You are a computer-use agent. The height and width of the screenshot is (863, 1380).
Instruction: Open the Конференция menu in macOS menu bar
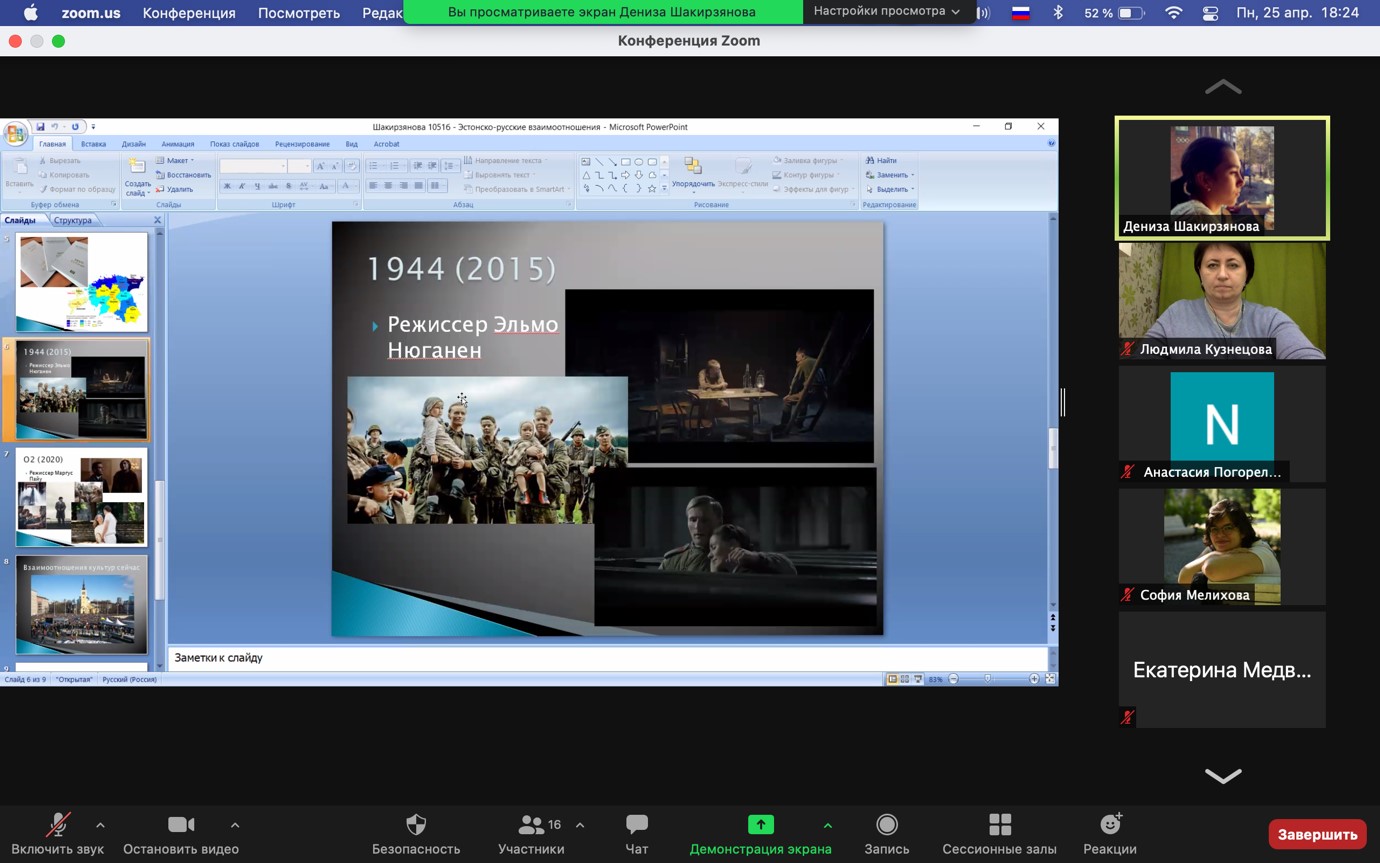click(x=189, y=13)
